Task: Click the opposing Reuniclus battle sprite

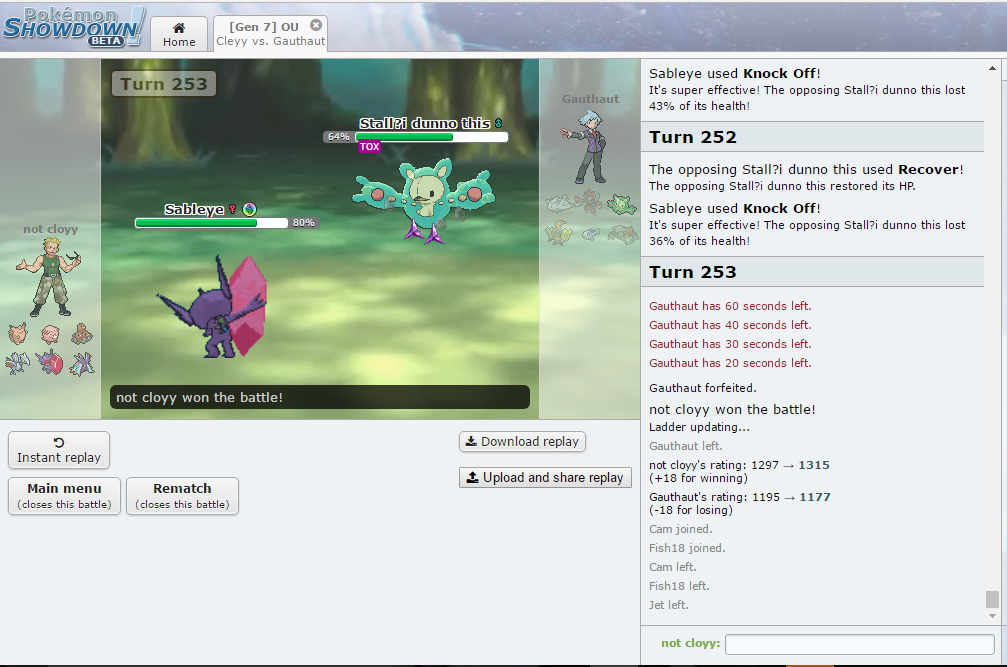Action: 424,201
